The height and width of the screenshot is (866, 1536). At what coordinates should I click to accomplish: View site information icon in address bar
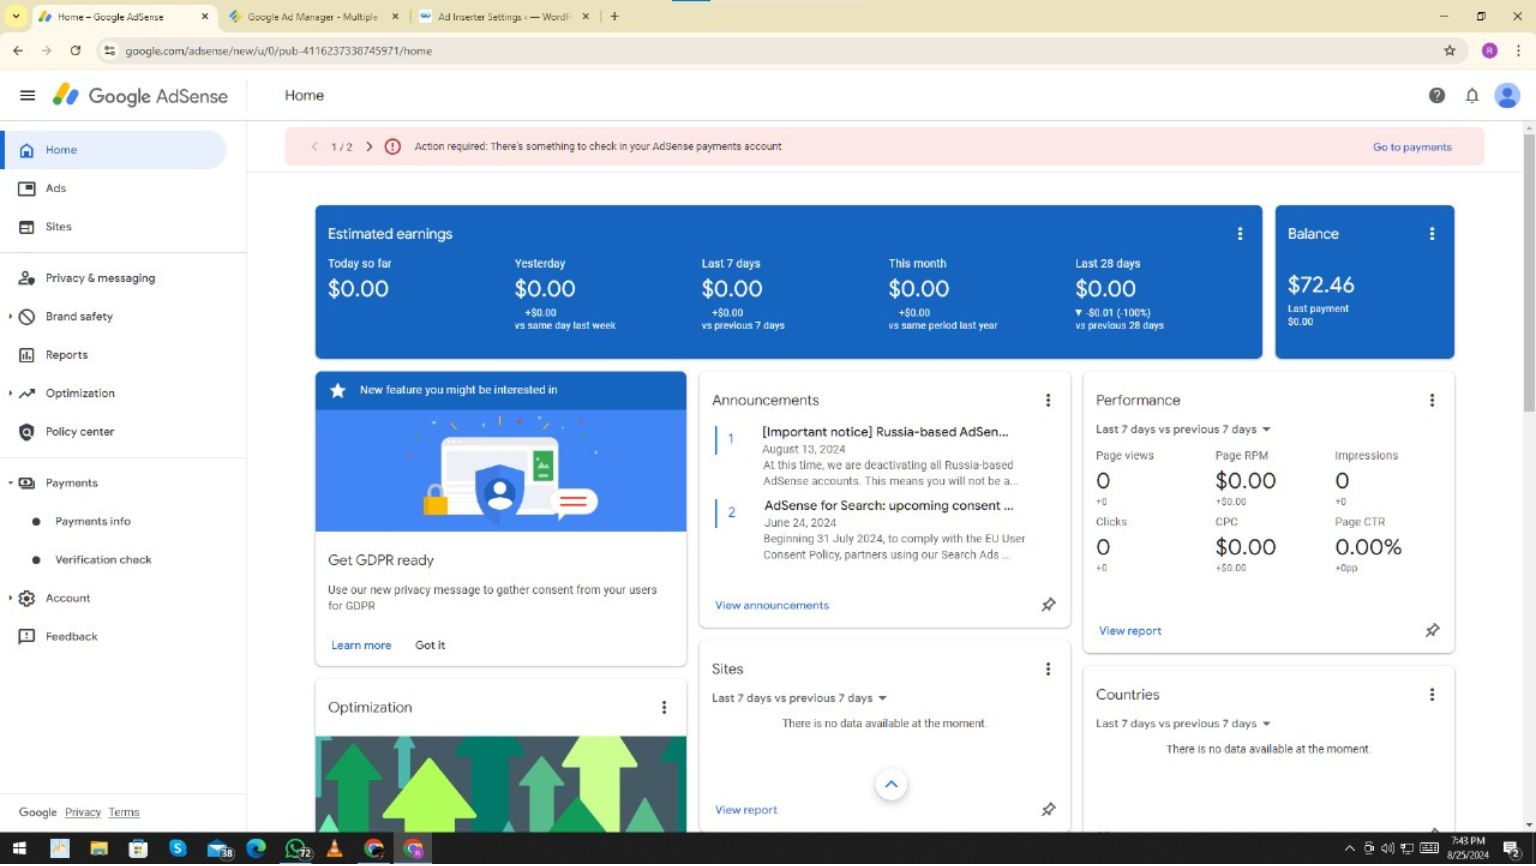tap(110, 51)
